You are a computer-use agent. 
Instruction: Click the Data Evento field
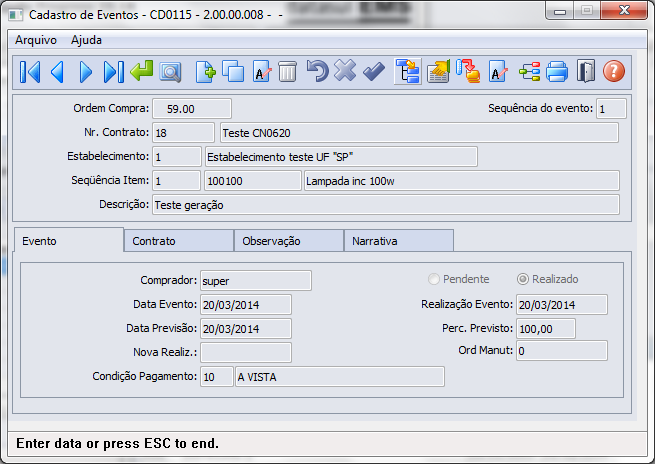[246, 305]
